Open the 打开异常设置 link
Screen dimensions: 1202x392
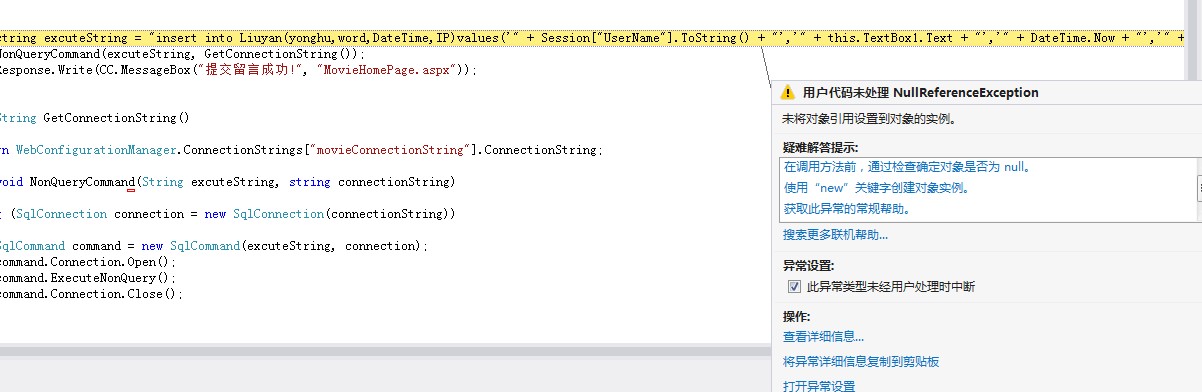point(819,385)
